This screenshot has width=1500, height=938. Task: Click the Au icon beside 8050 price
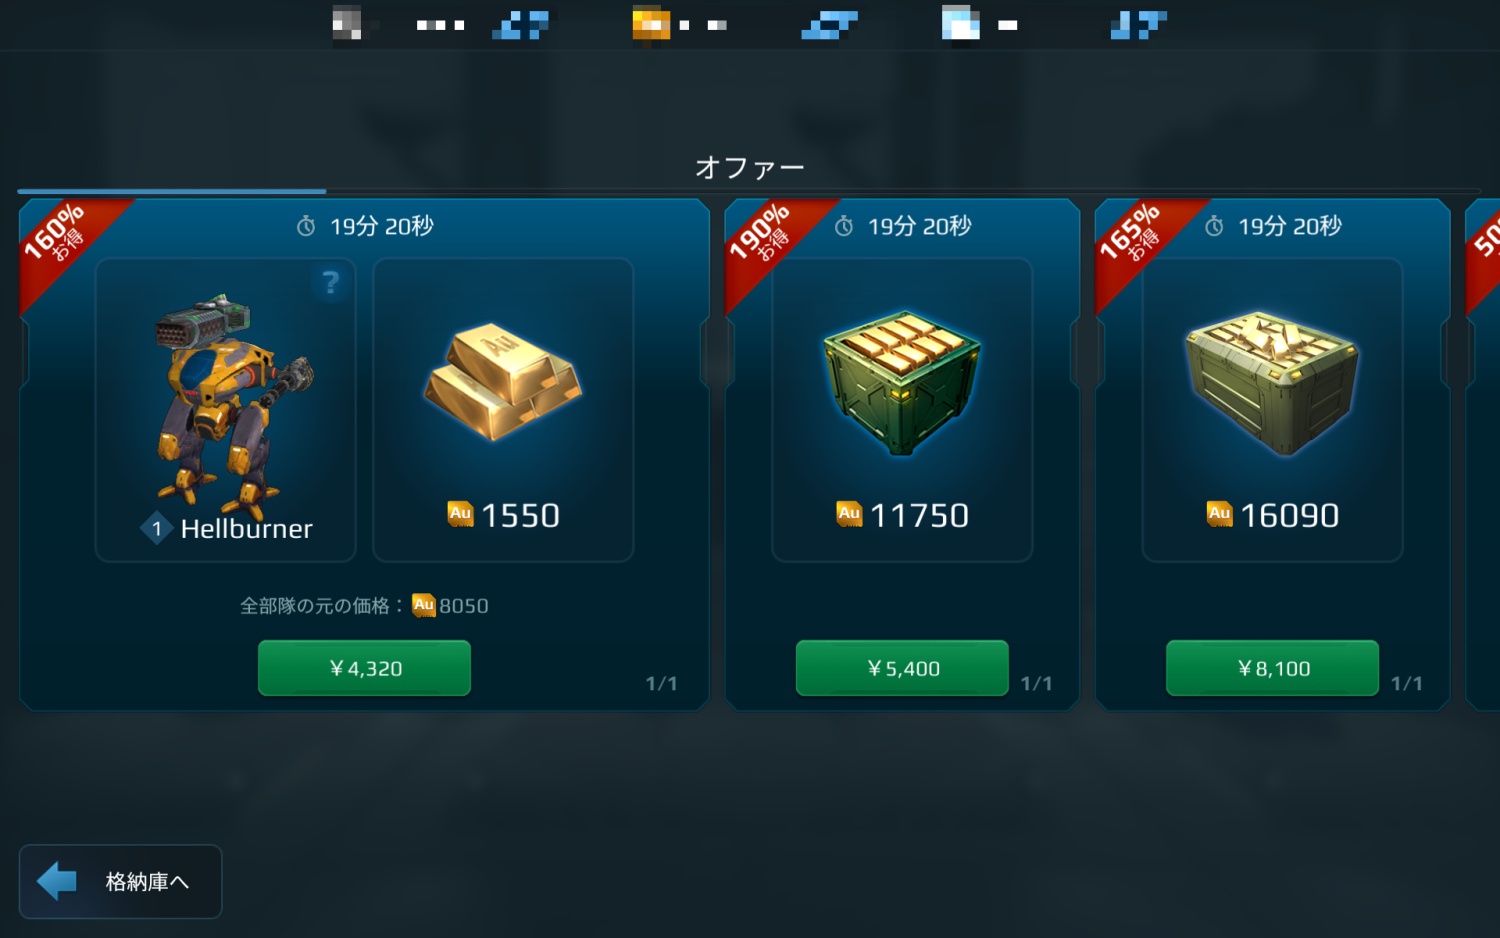[x=424, y=605]
